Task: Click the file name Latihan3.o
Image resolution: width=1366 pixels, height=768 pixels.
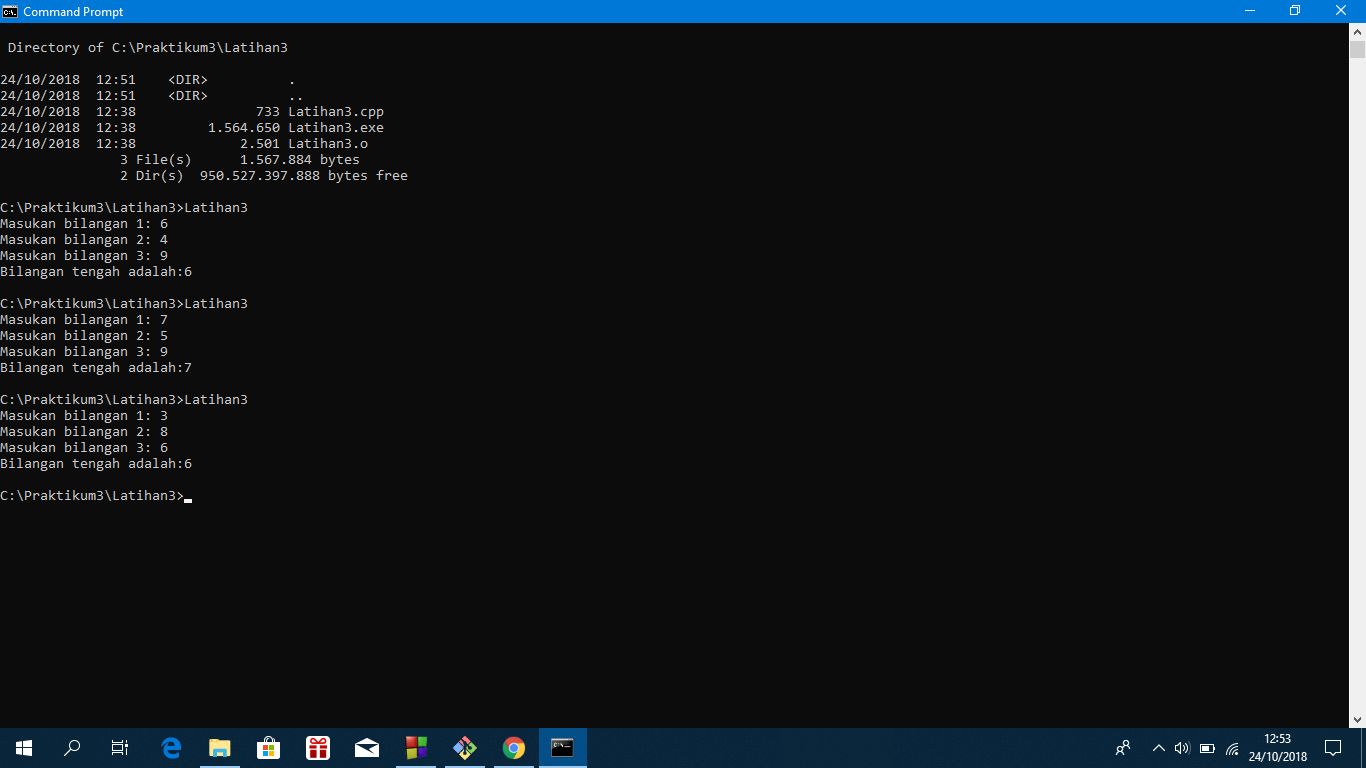Action: coord(328,144)
